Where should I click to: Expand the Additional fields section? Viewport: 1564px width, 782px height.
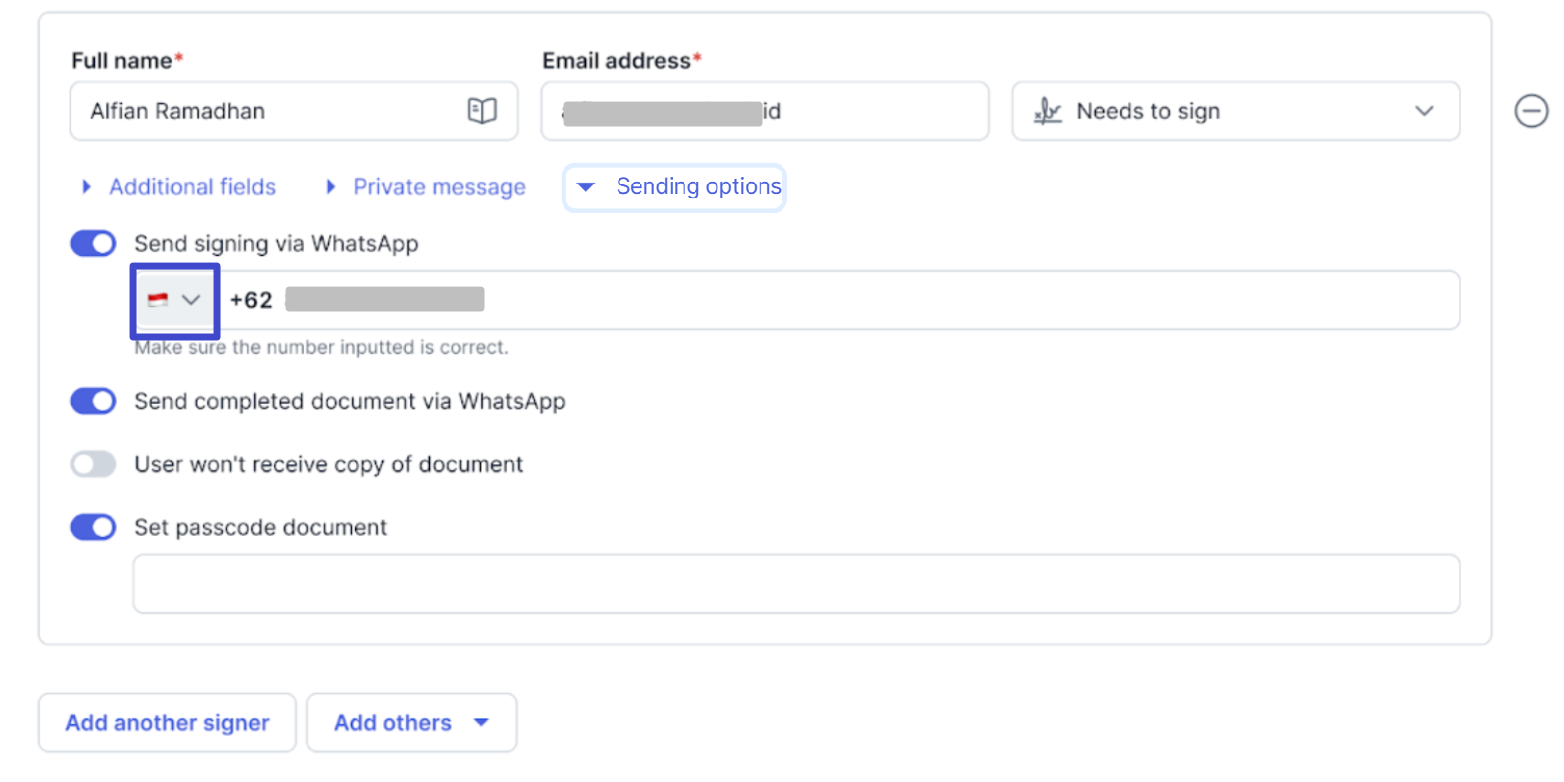point(192,187)
